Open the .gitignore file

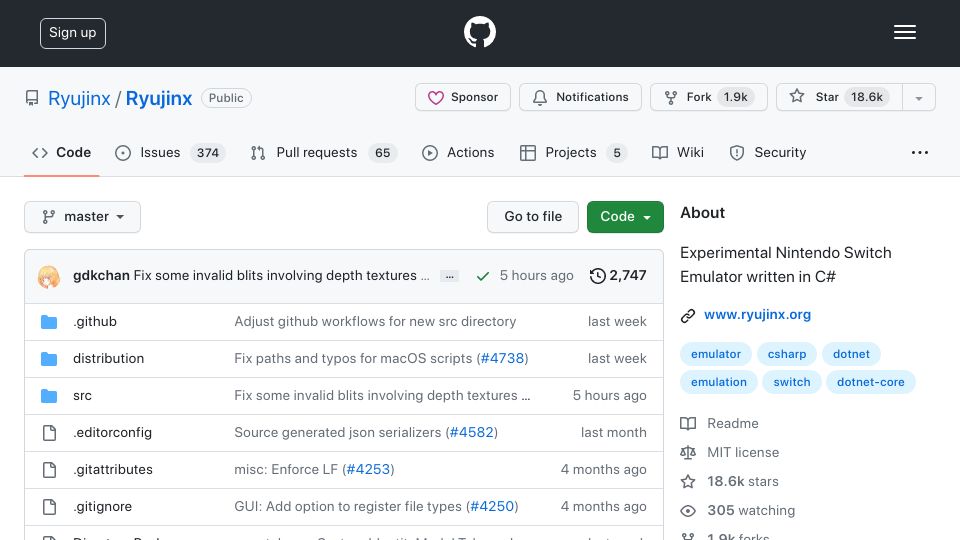coord(102,506)
